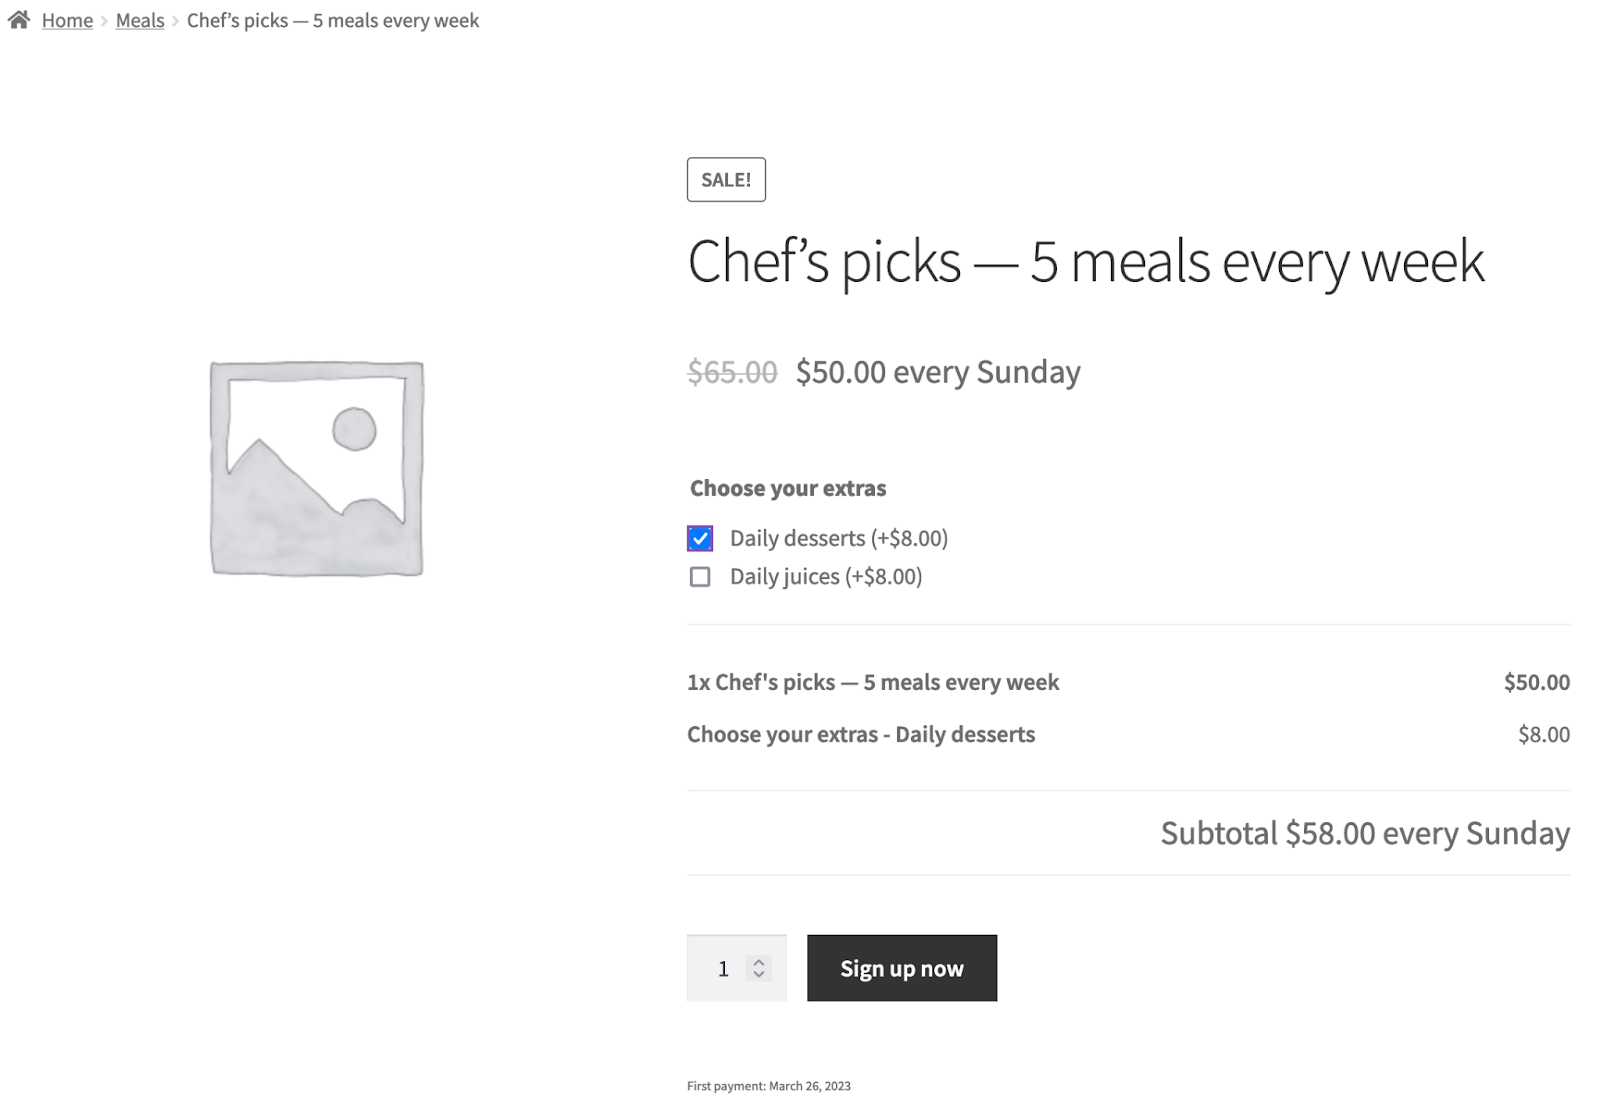1600x1115 pixels.
Task: Click the First payment March 26 note
Action: (x=768, y=1084)
